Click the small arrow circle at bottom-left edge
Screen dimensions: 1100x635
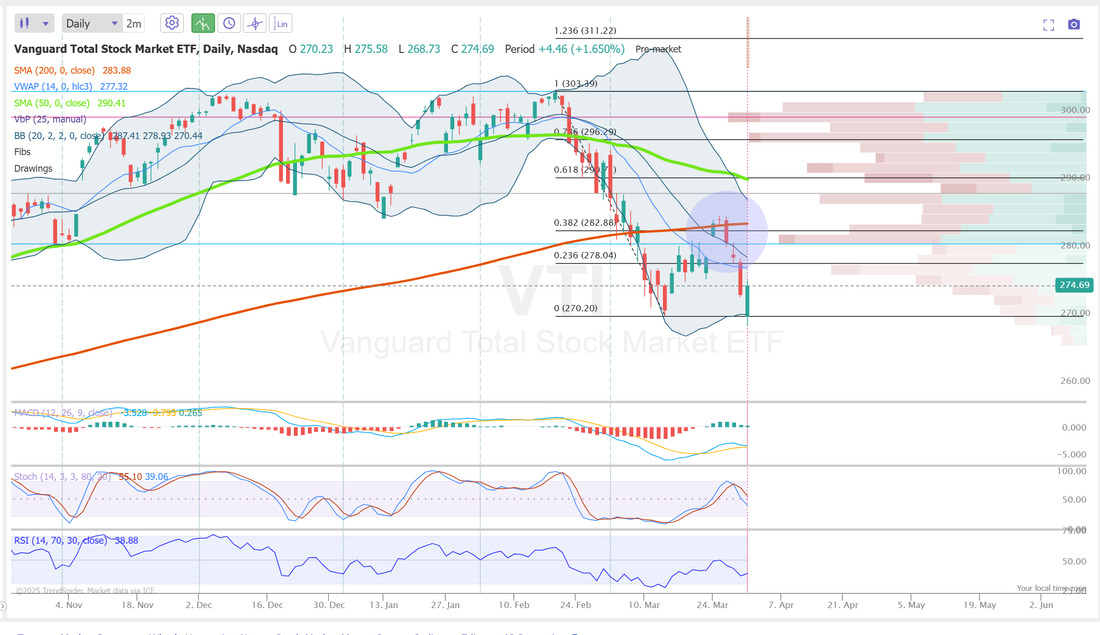pos(2,606)
